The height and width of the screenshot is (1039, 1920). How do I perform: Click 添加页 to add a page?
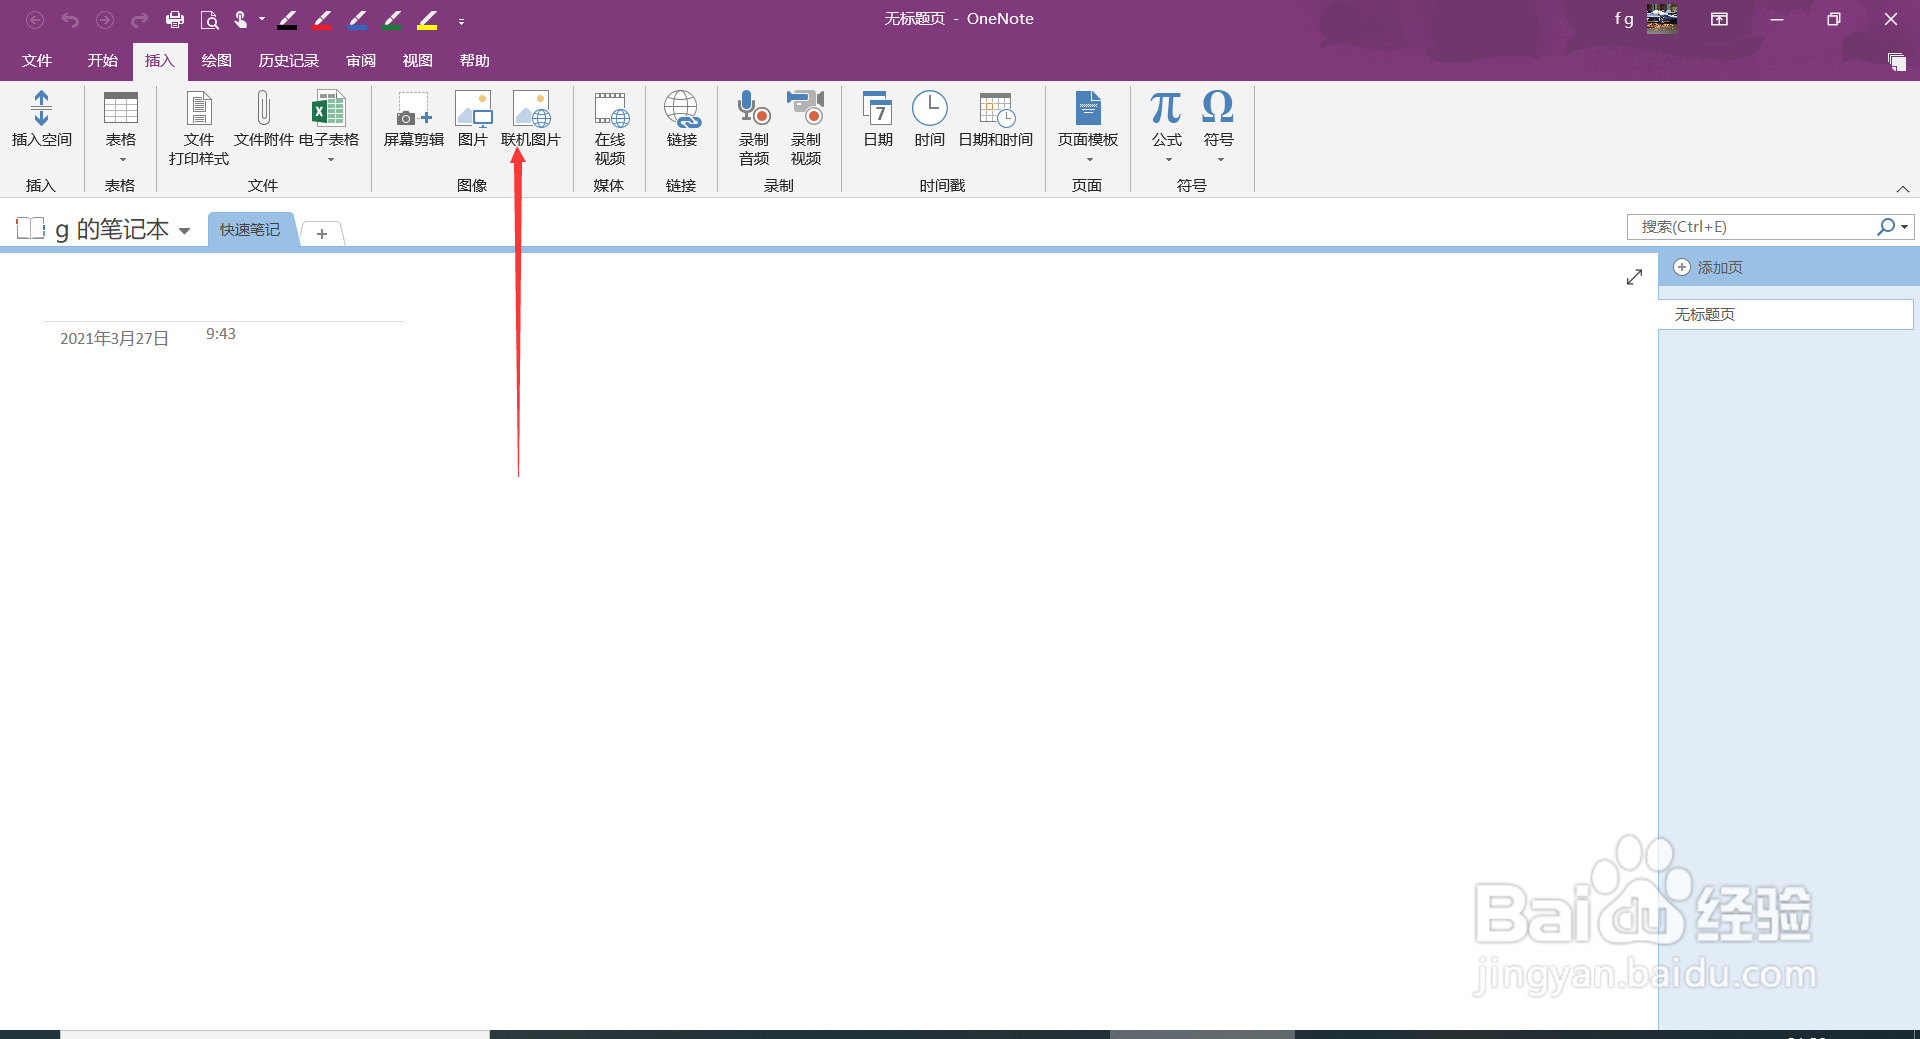point(1709,268)
